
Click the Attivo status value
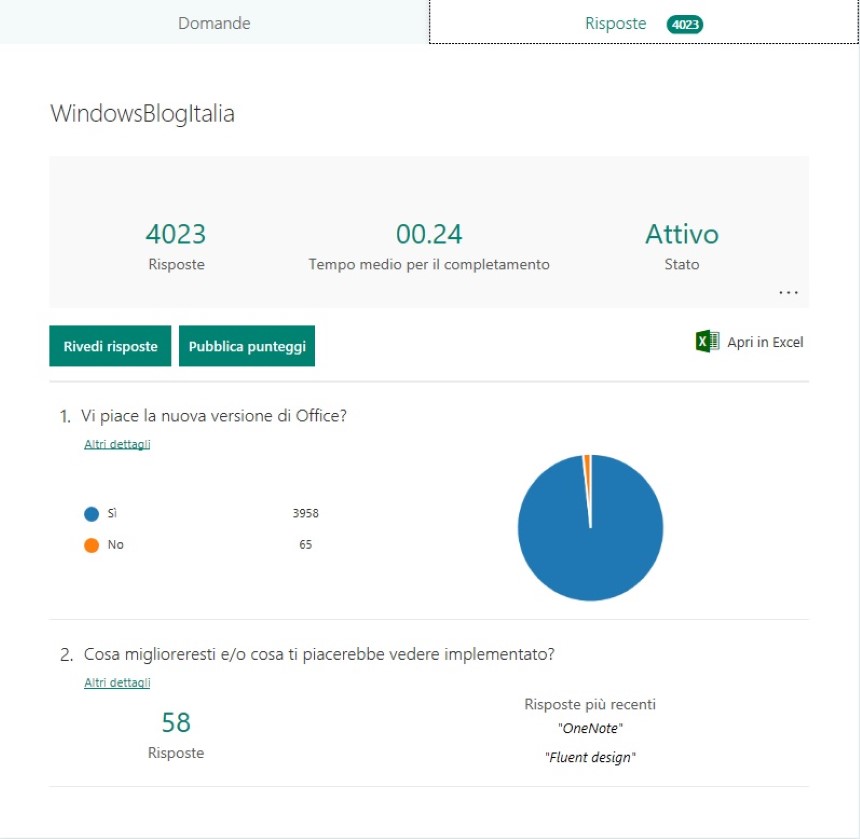pyautogui.click(x=682, y=234)
